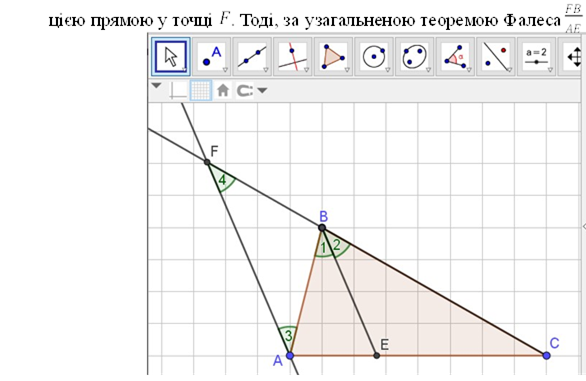This screenshot has height=381, width=586.
Task: Open Reflect tool submenu arrow
Action: tap(510, 70)
